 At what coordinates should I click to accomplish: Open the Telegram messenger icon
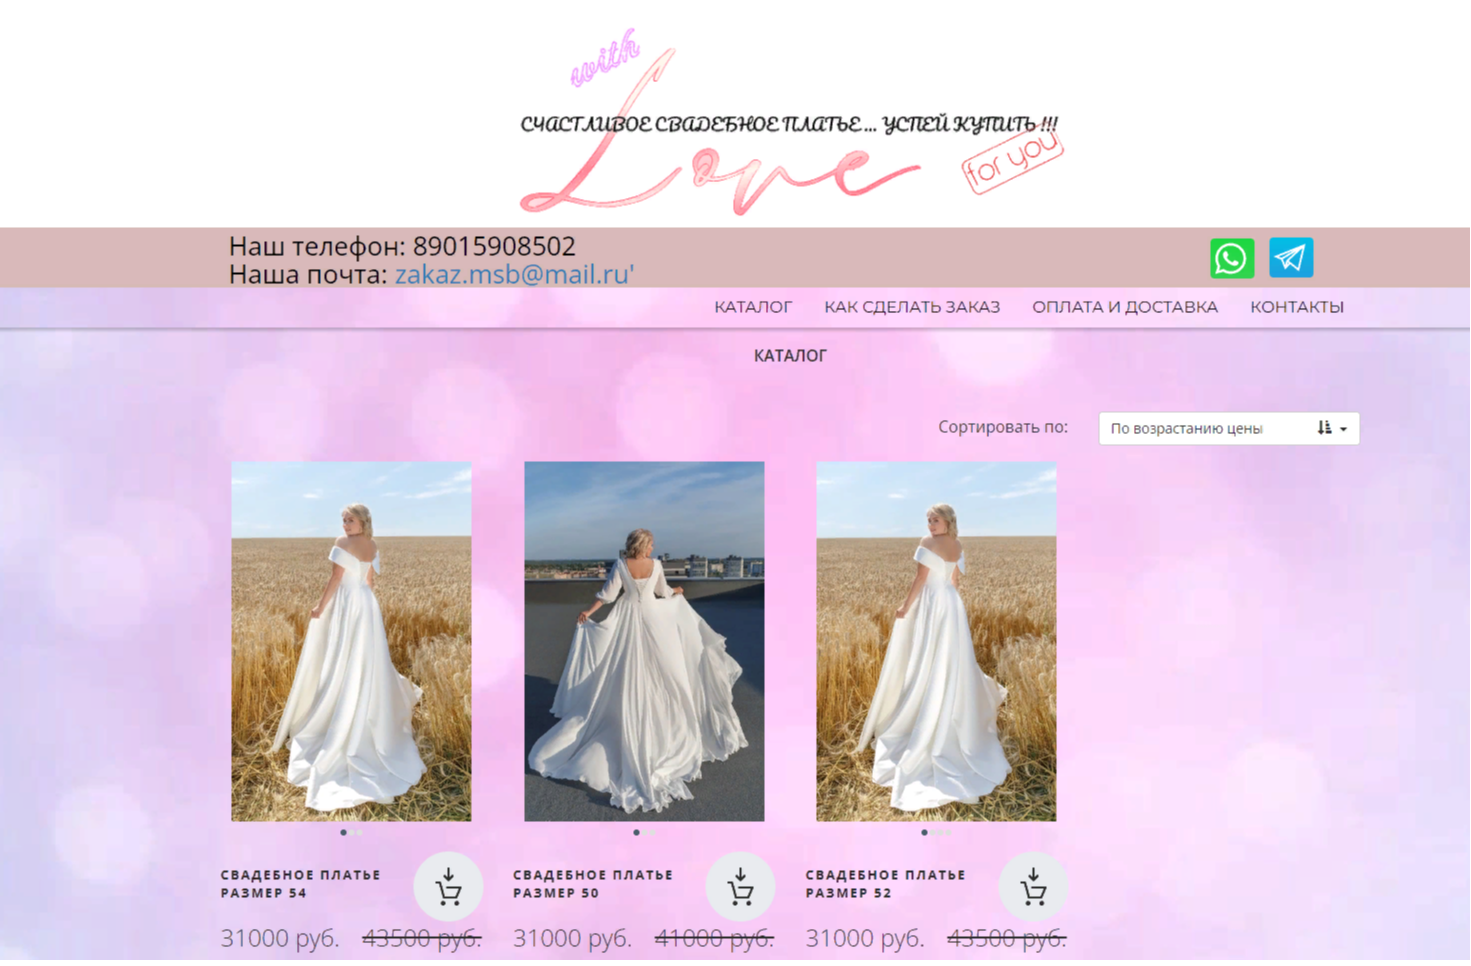click(x=1290, y=258)
